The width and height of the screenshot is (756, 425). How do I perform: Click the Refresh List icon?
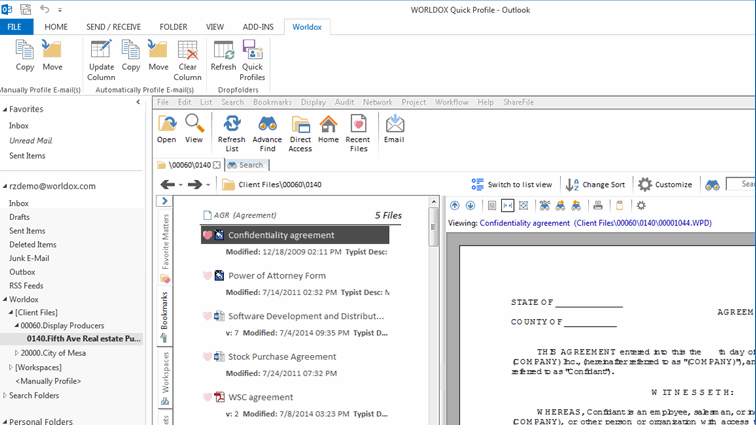[232, 123]
